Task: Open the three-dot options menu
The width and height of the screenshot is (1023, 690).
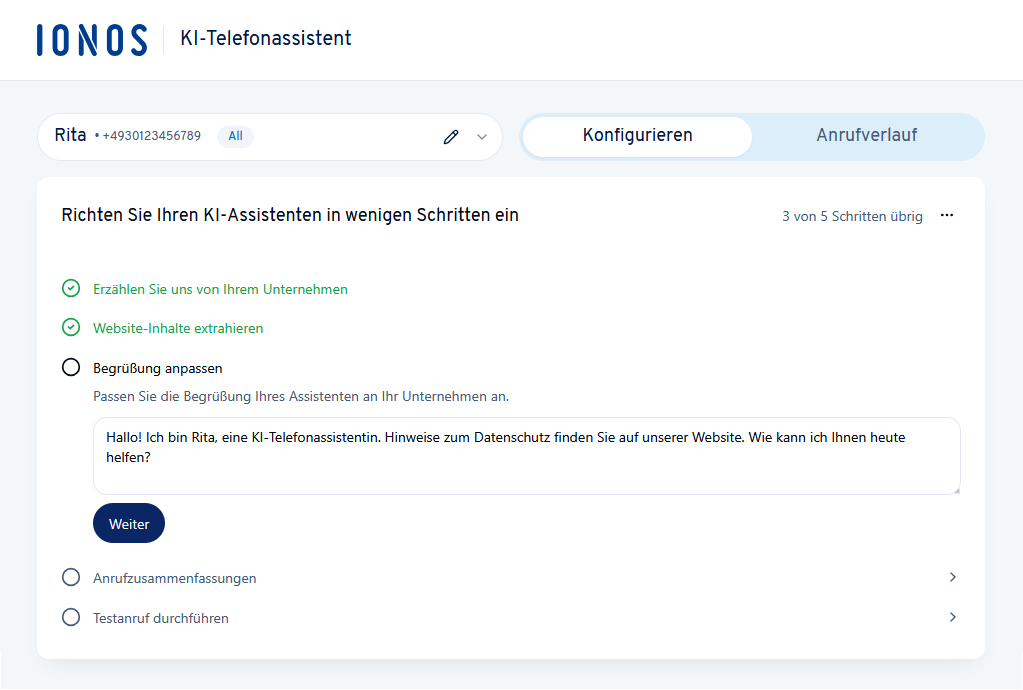Action: tap(947, 215)
